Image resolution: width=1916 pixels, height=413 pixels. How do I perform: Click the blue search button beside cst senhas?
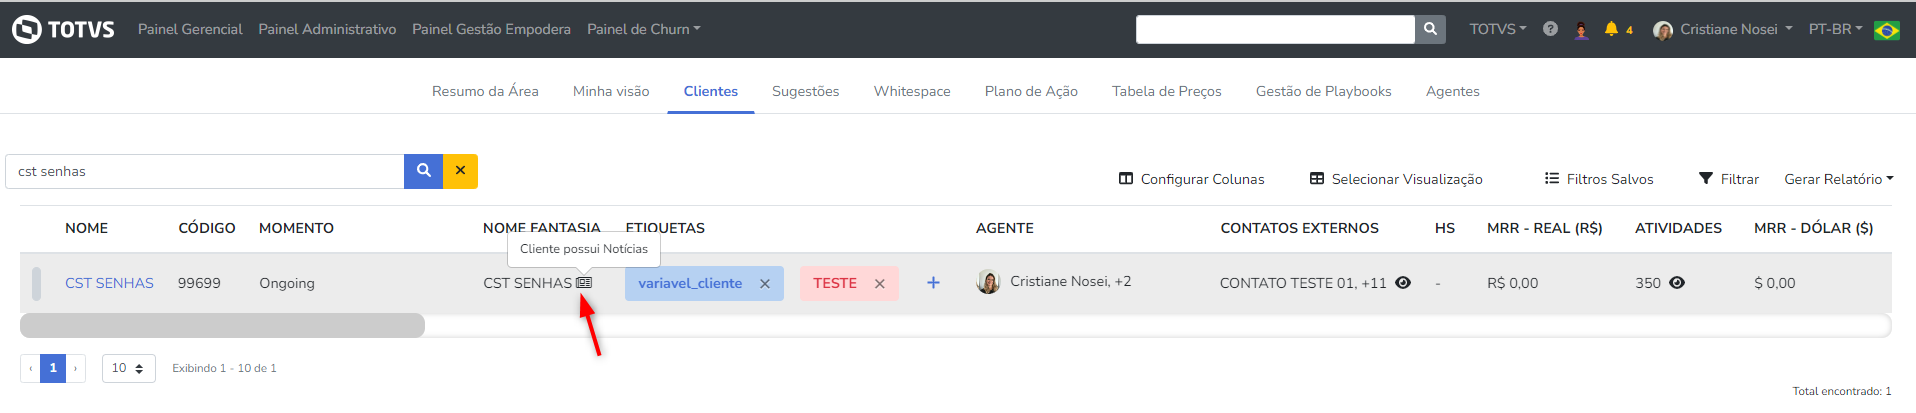(423, 171)
